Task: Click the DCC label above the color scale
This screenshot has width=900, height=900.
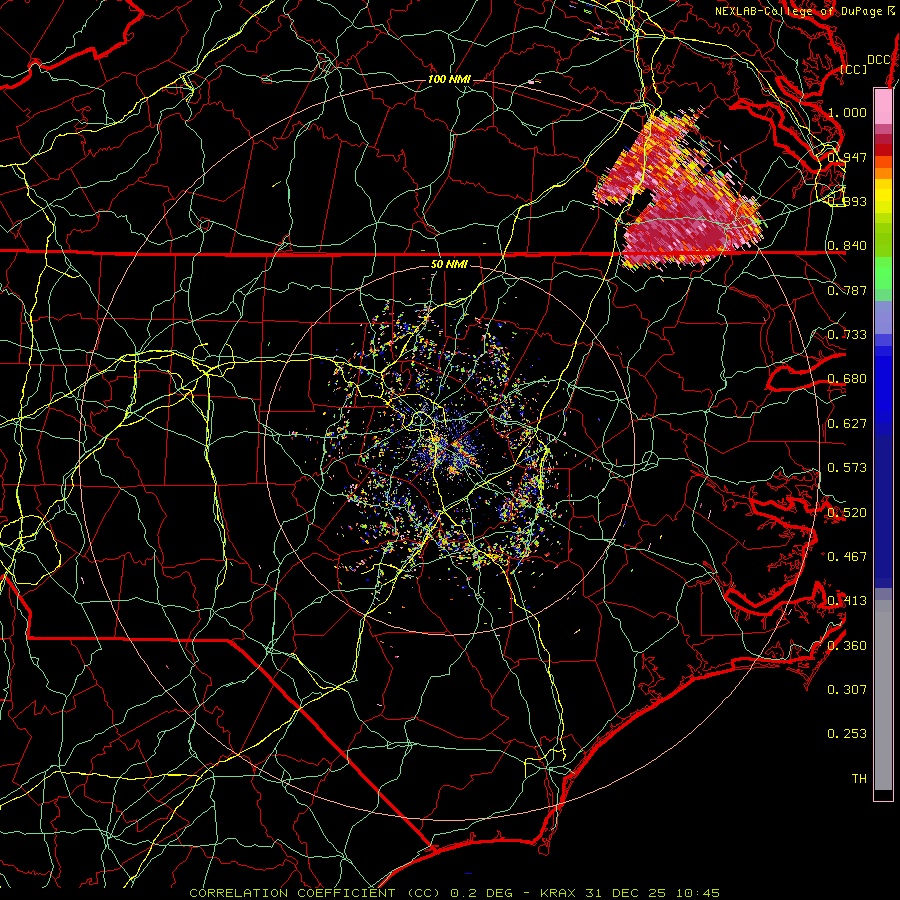Action: 878,60
